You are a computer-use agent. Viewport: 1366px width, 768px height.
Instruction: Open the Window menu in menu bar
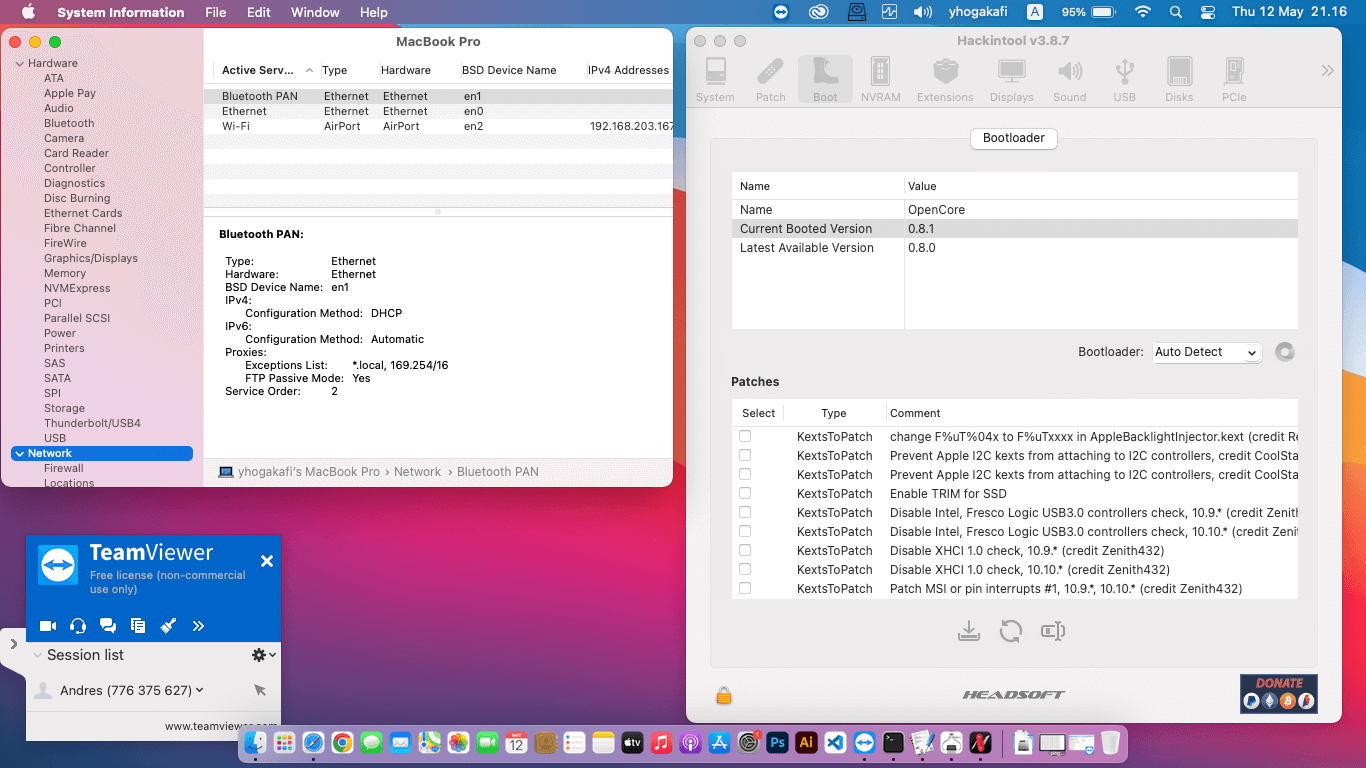pos(315,12)
